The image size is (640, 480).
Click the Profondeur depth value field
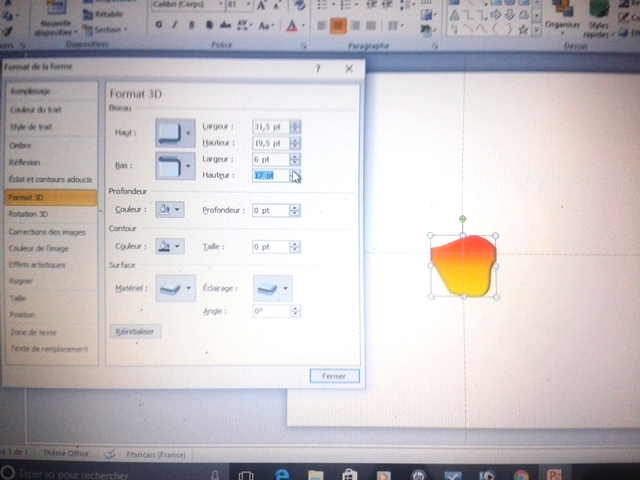[x=270, y=211]
